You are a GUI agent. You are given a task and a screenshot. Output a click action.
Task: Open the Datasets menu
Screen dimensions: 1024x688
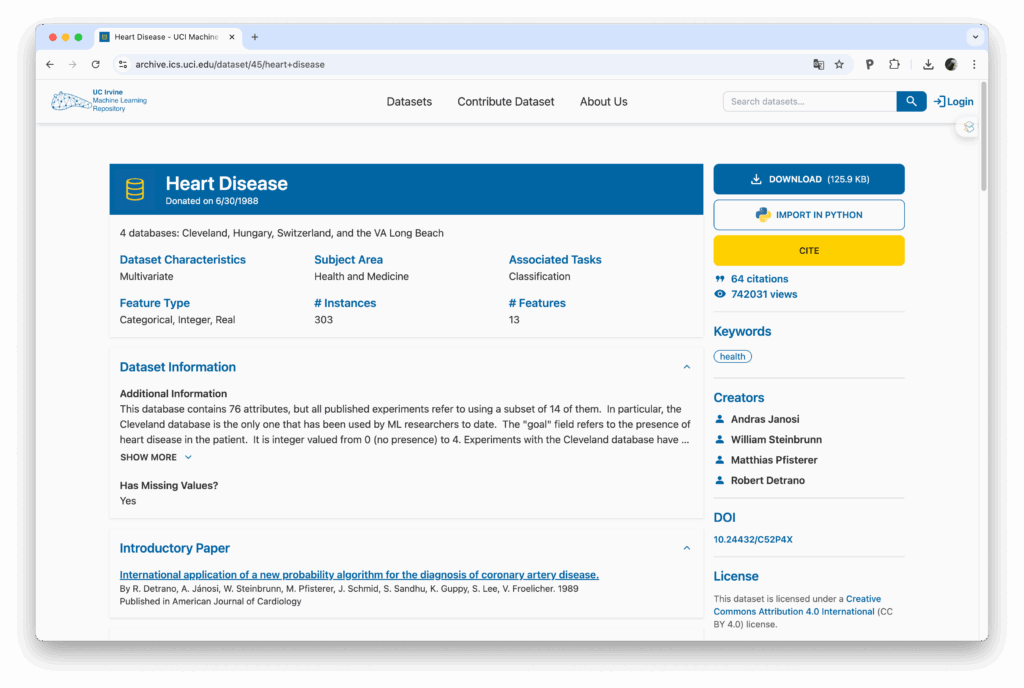click(x=409, y=101)
